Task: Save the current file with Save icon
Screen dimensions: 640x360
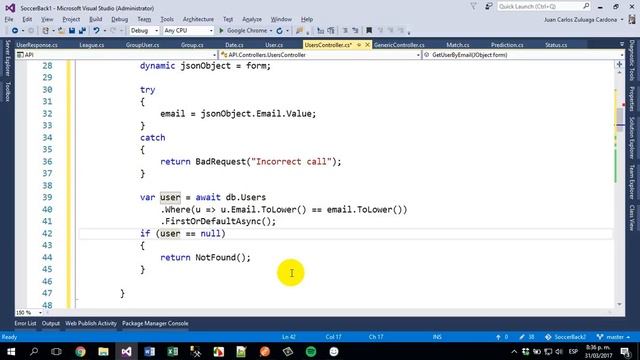Action: coord(72,31)
